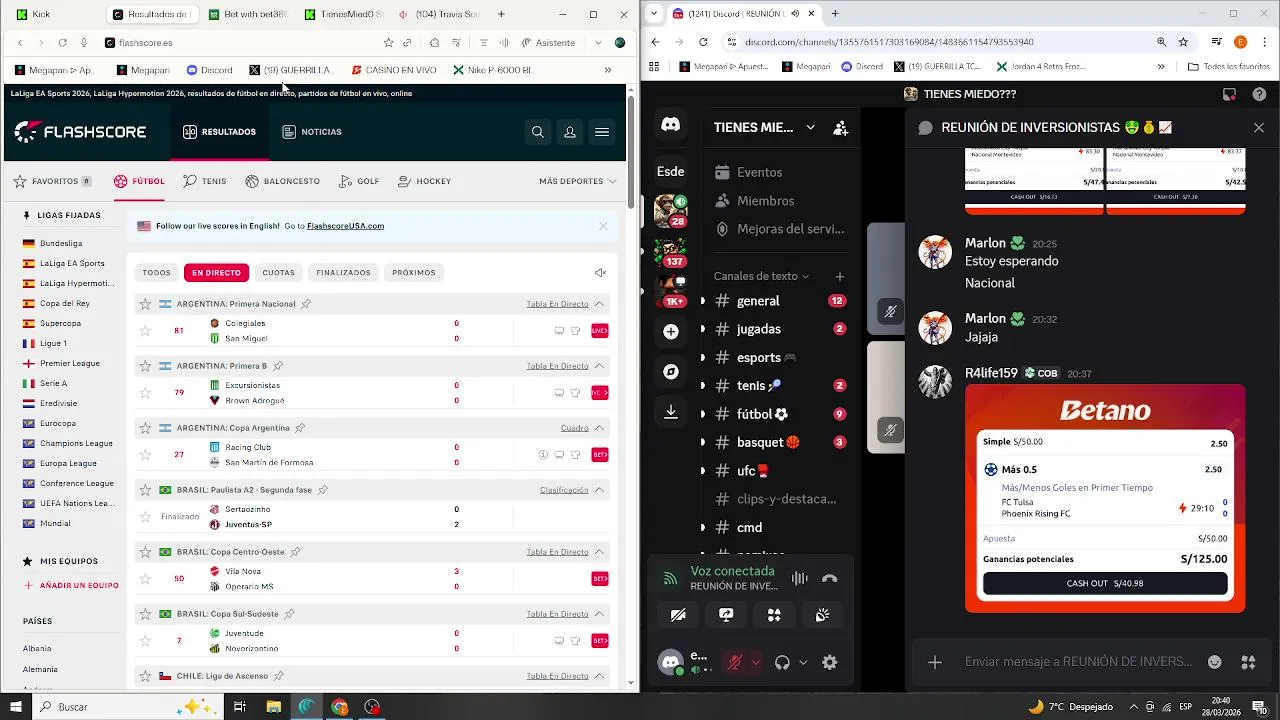The height and width of the screenshot is (720, 1280).
Task: Star the Brasil Copa Centro-Oeste league
Action: [x=145, y=552]
